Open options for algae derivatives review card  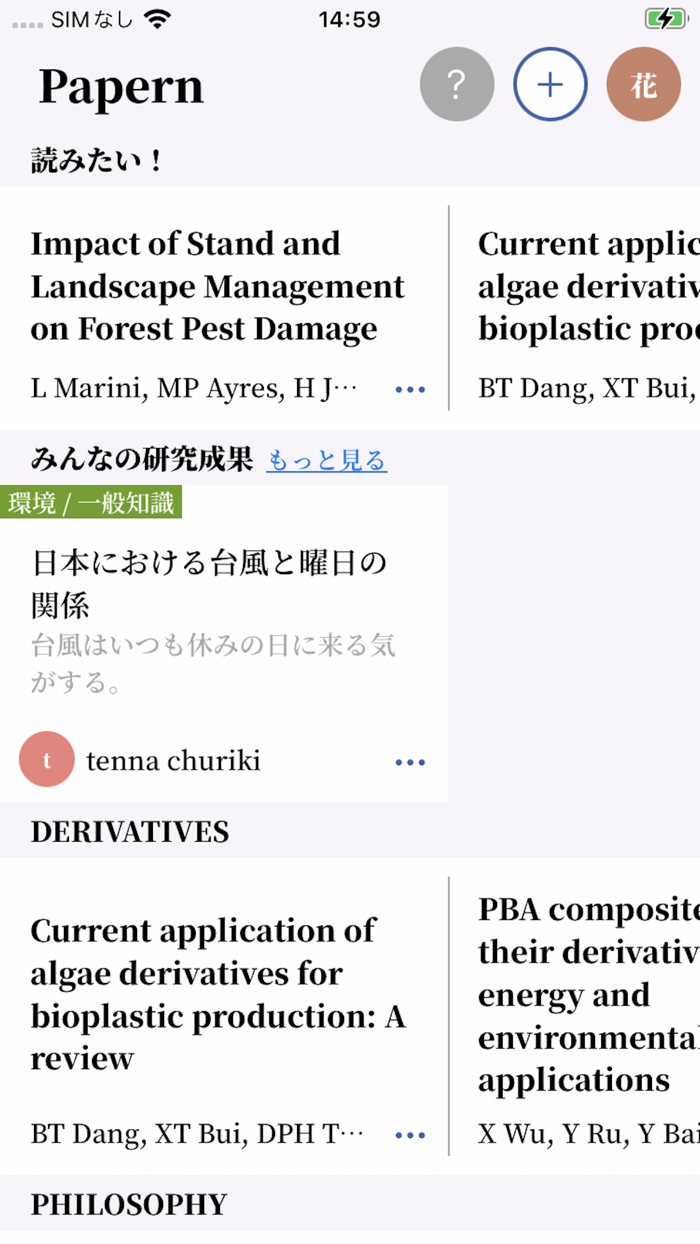pos(410,1135)
